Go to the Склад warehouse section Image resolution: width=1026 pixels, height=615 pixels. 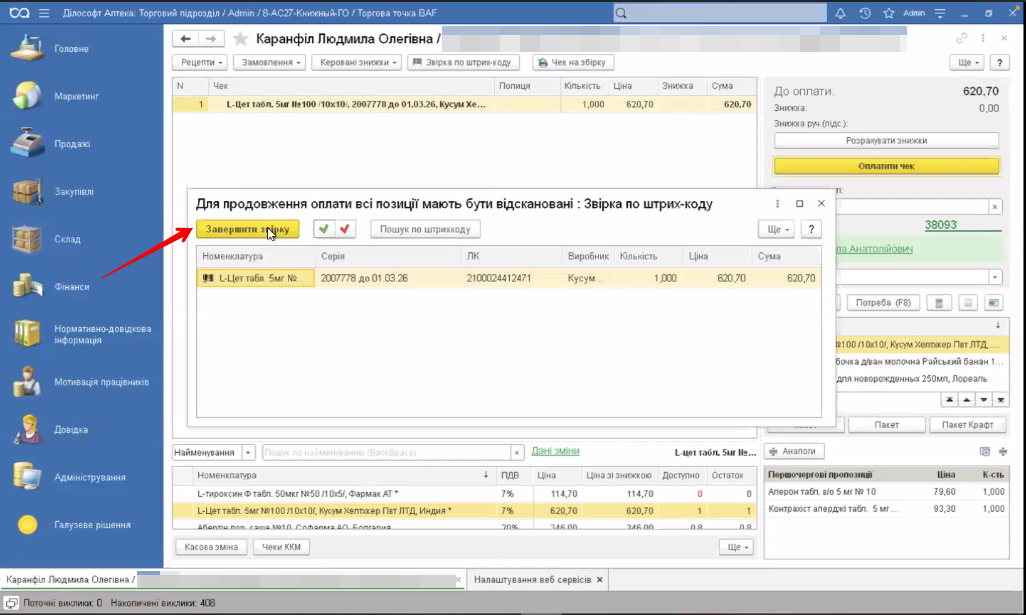[67, 239]
